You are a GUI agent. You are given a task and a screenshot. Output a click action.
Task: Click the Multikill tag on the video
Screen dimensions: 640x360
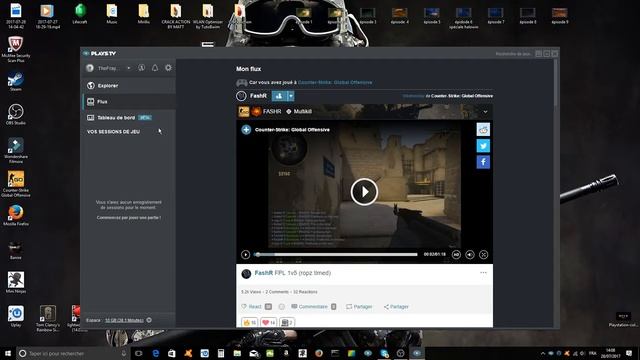[x=299, y=111]
